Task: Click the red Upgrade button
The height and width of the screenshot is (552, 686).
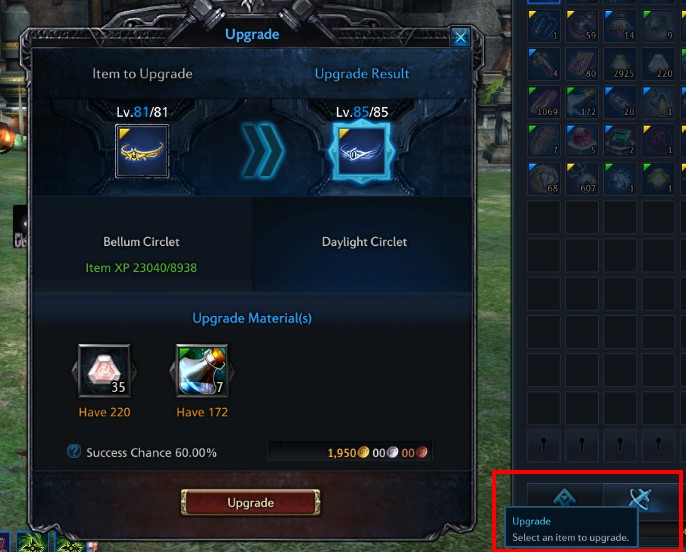Action: tap(250, 503)
